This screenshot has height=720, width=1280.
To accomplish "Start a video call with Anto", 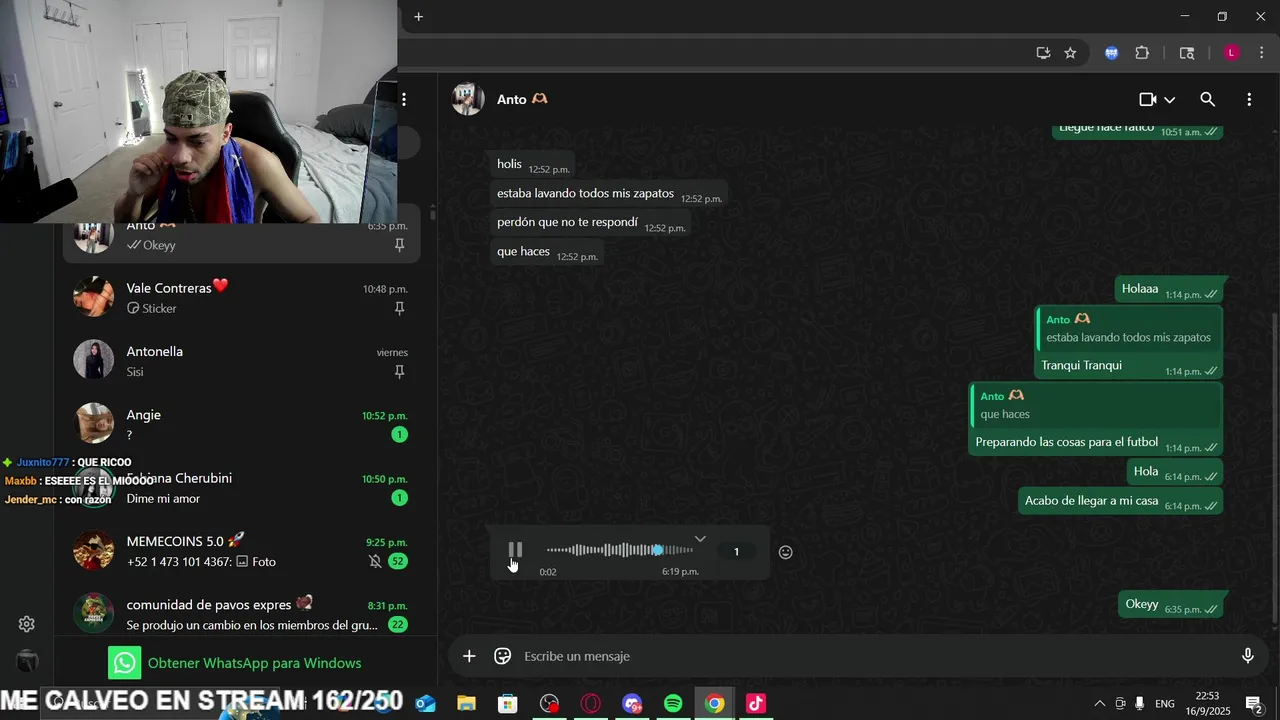I will click(1148, 99).
